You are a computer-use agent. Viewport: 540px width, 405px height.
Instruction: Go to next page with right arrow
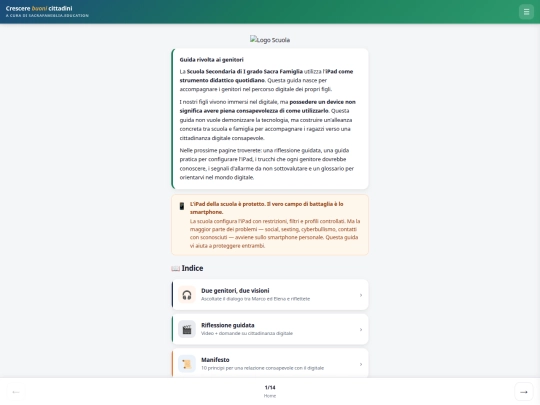point(524,392)
